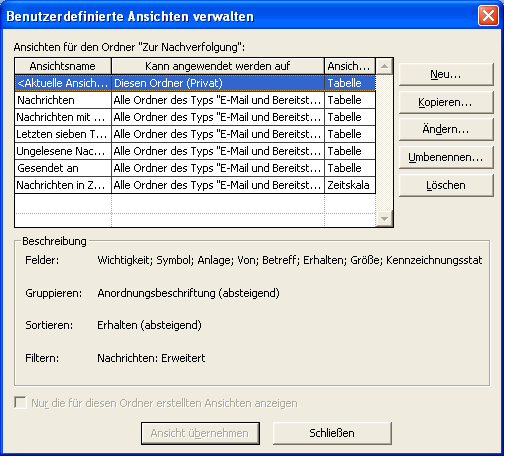
Task: Click the Felder value text
Action: 290,260
